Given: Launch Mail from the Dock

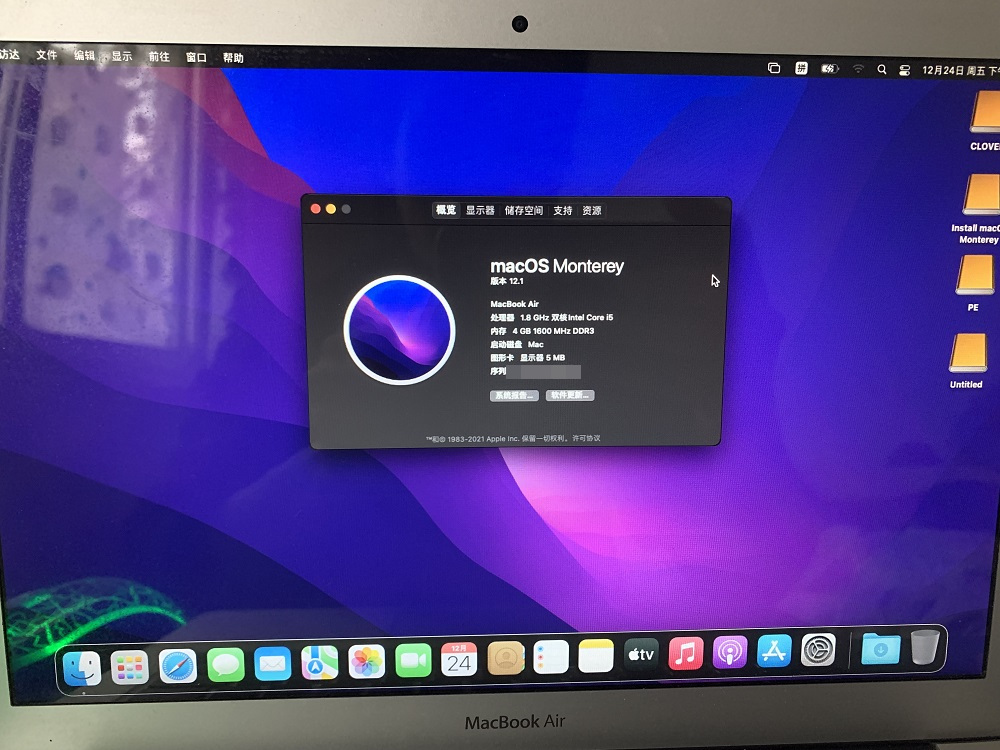Looking at the screenshot, I should coord(272,663).
